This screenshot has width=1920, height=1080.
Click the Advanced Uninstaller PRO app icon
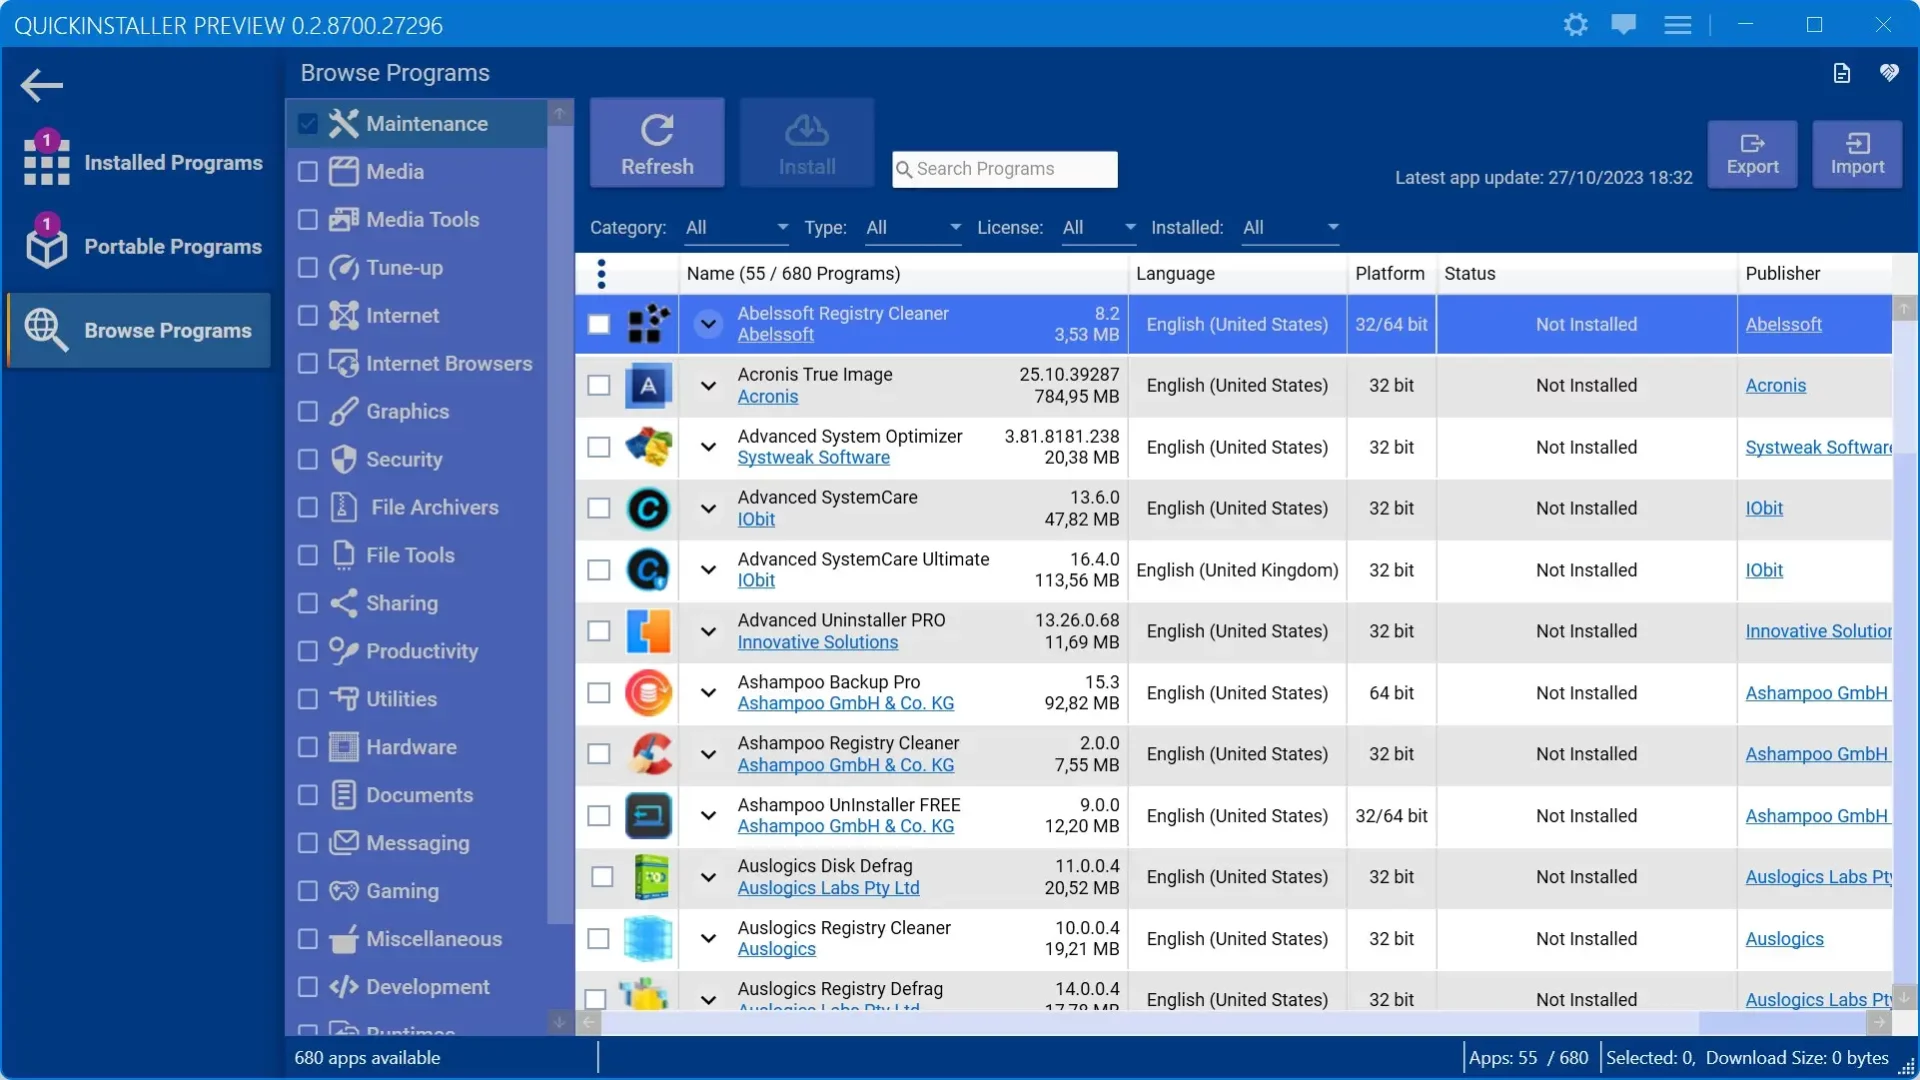coord(648,632)
